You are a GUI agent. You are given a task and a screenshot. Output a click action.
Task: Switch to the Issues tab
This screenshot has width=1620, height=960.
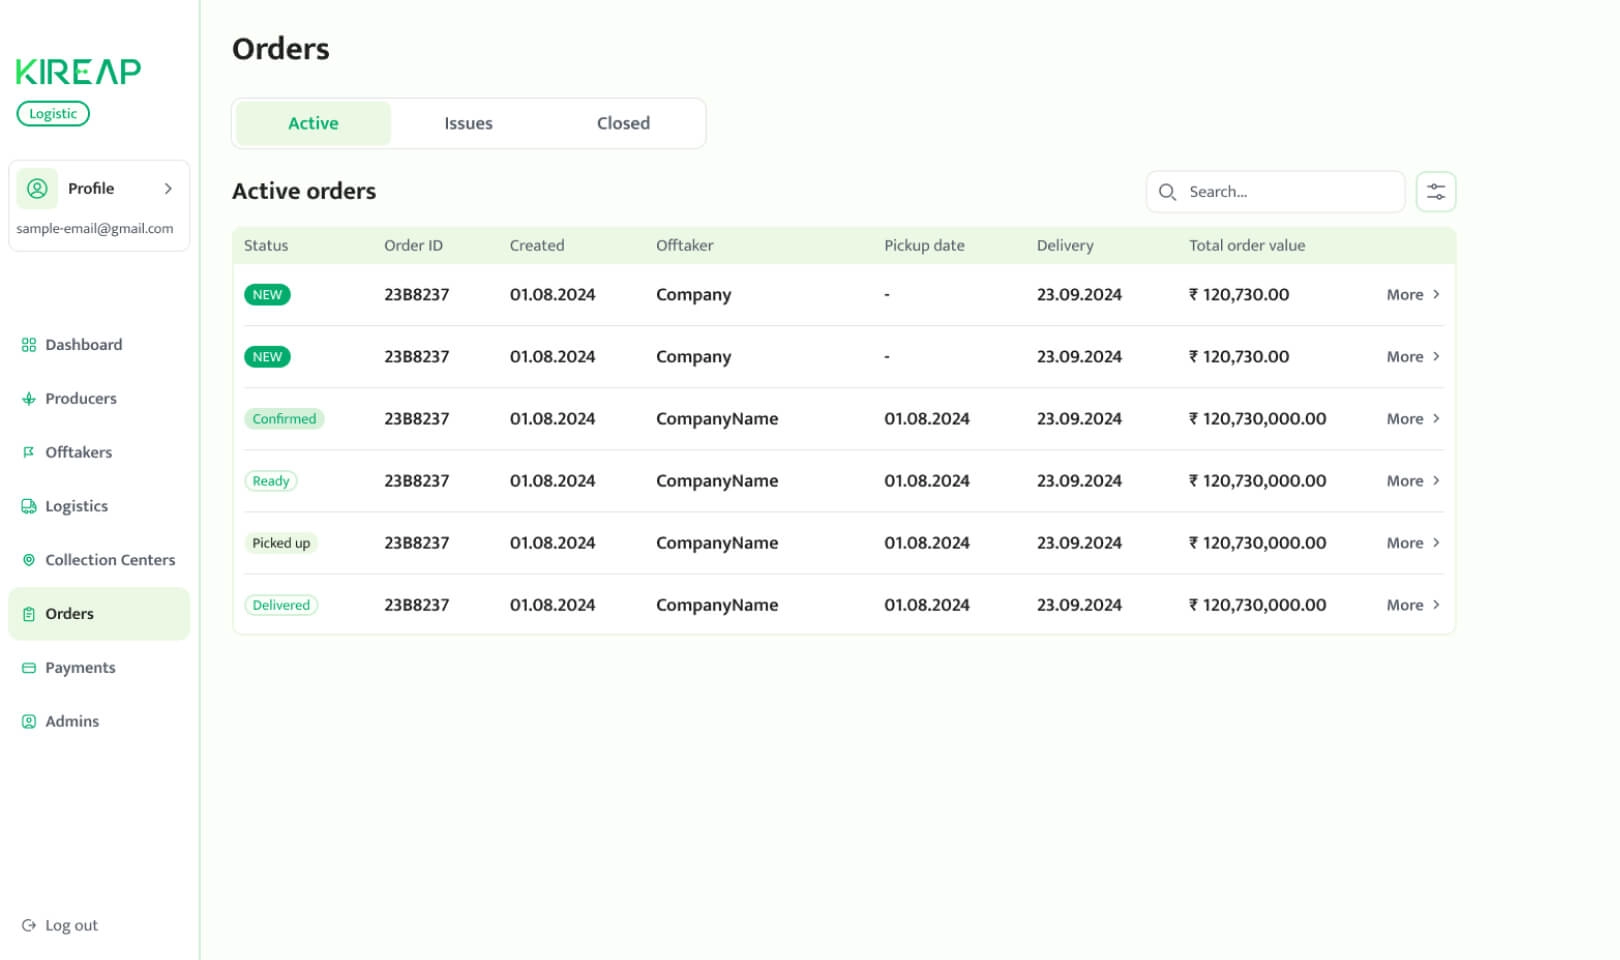(x=468, y=124)
